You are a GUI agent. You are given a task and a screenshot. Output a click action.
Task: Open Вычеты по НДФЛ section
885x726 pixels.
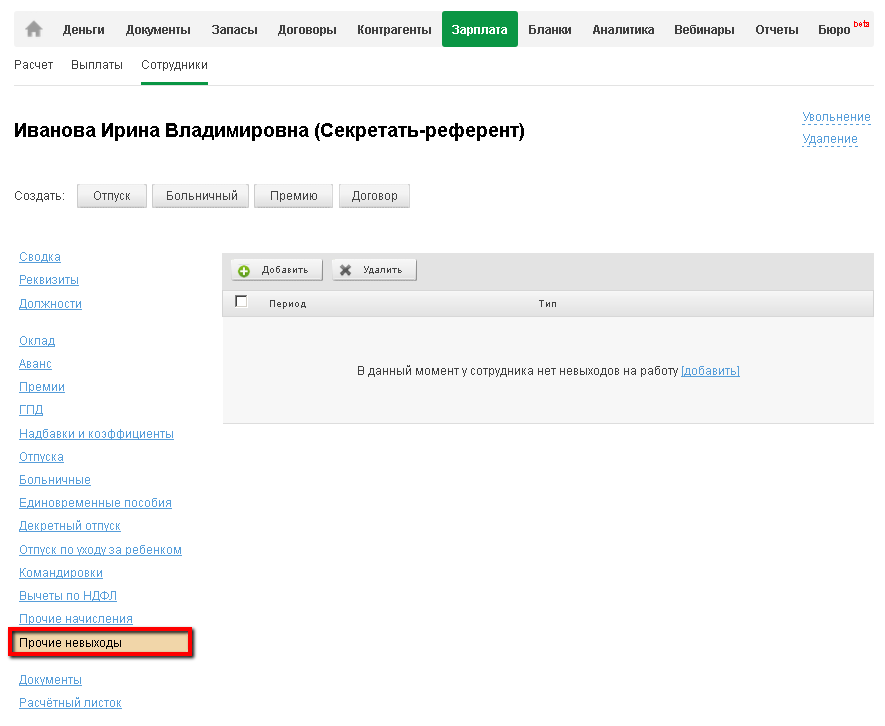(x=68, y=596)
